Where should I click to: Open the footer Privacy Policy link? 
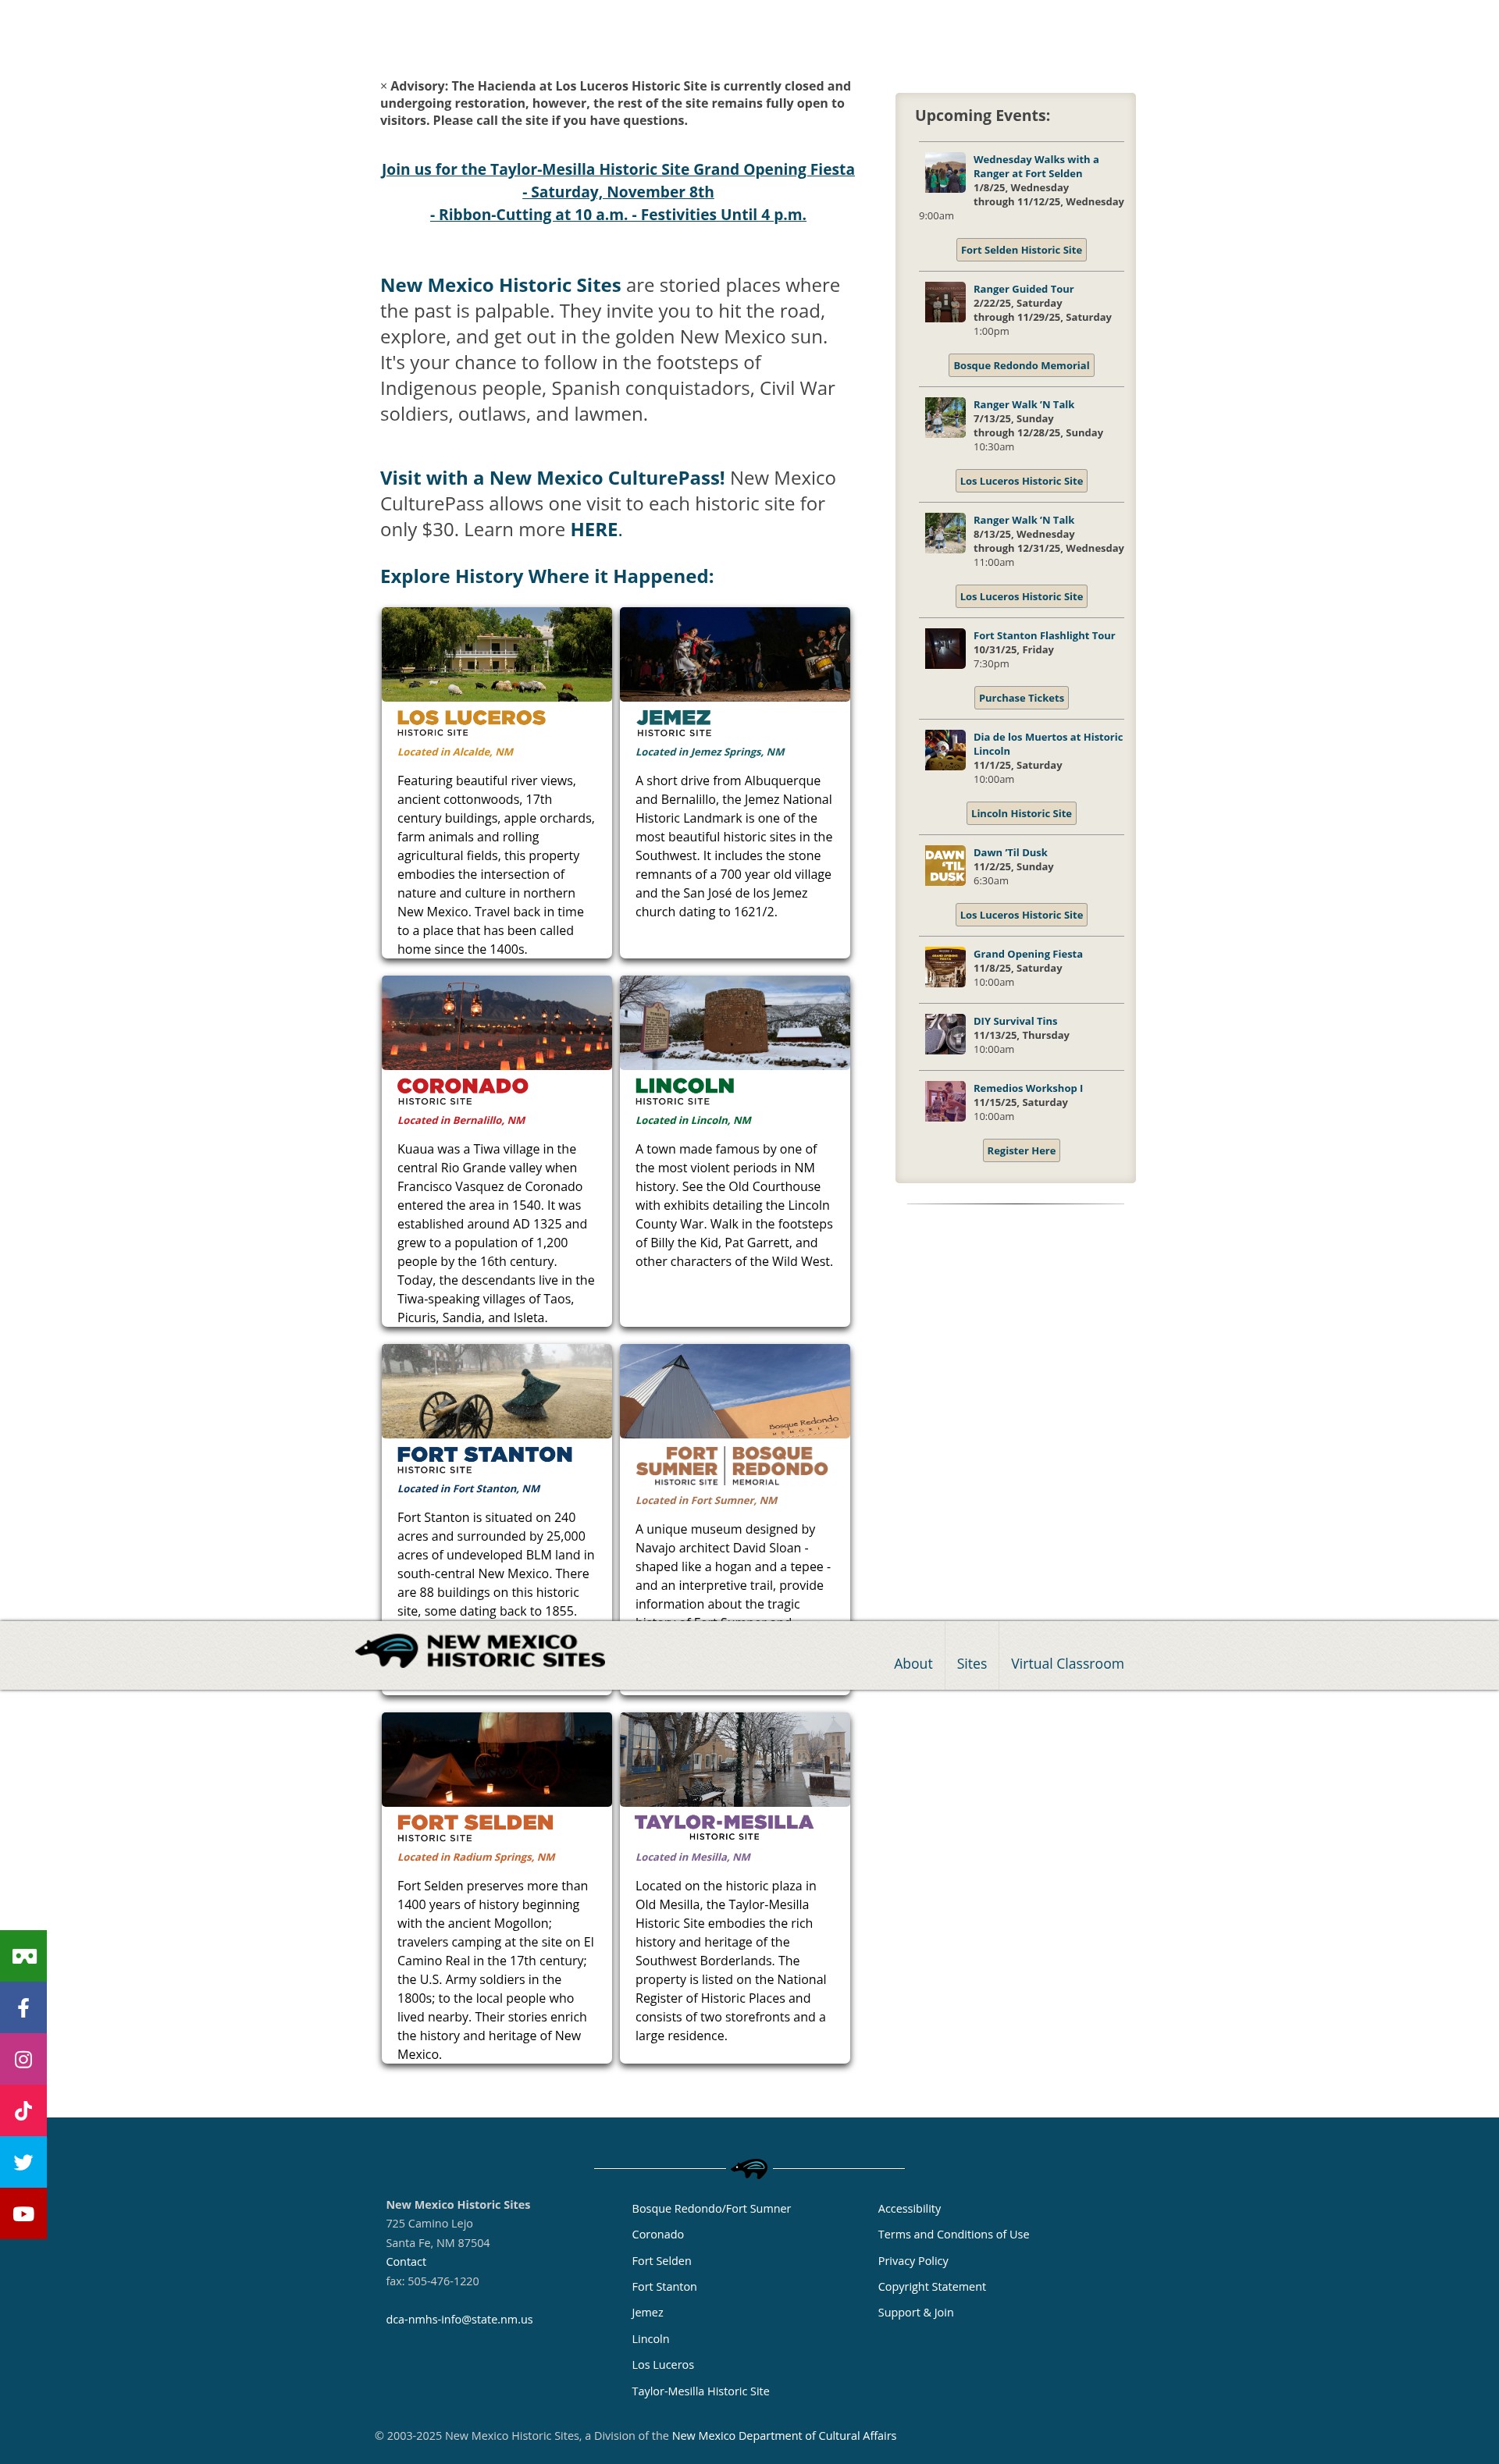coord(913,2261)
